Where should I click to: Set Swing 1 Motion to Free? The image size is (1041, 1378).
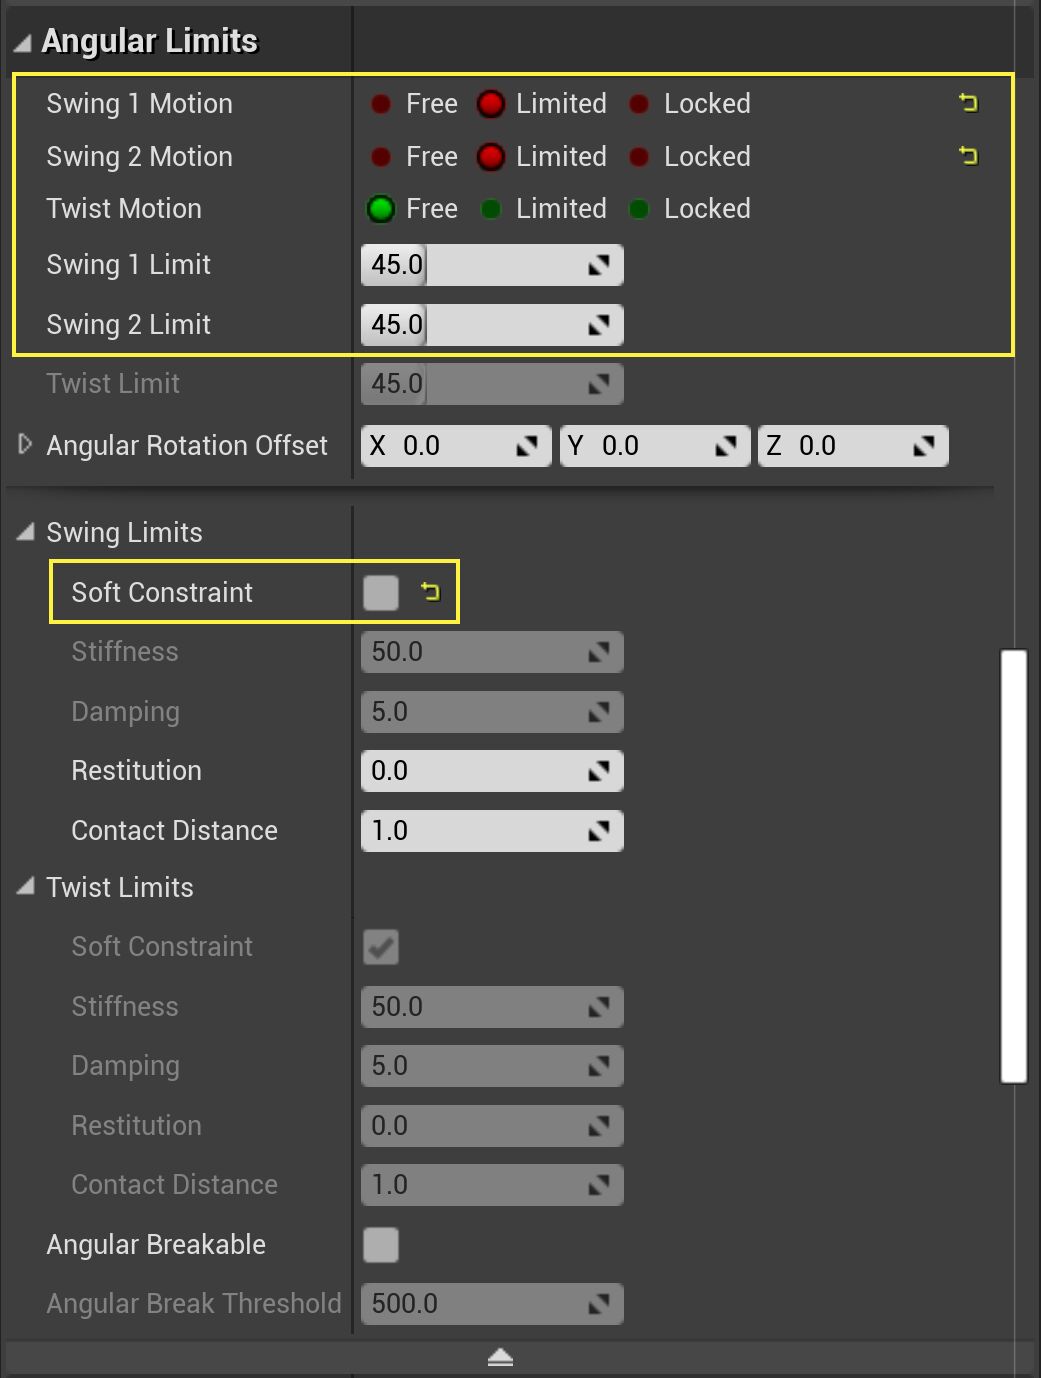[381, 103]
